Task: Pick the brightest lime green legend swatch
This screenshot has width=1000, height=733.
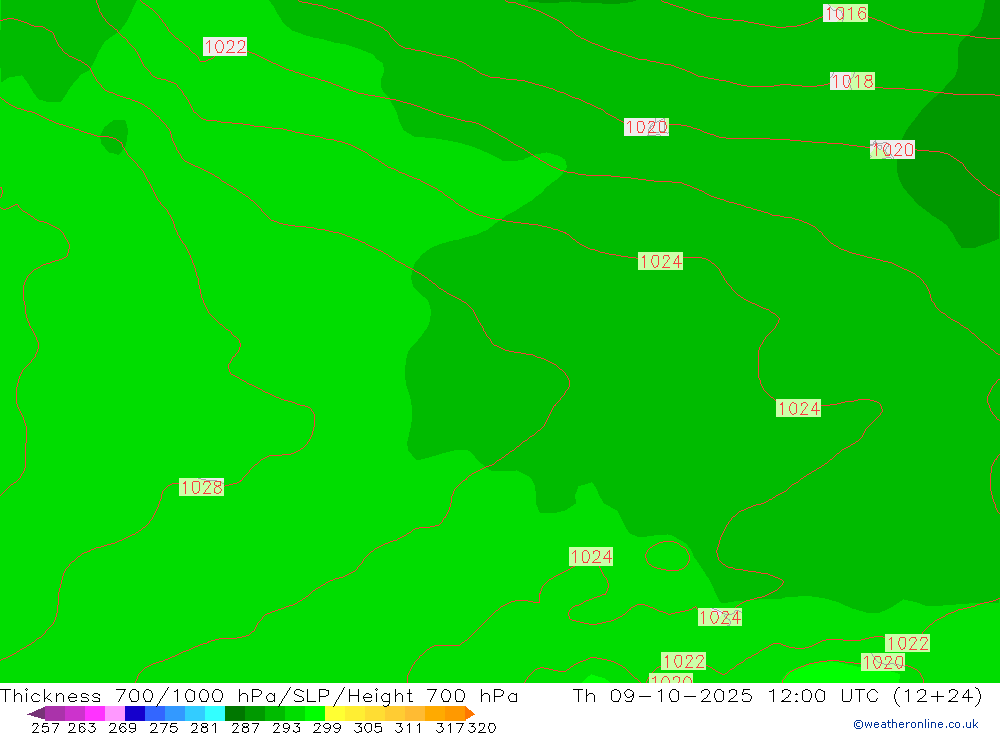Action: 315,713
